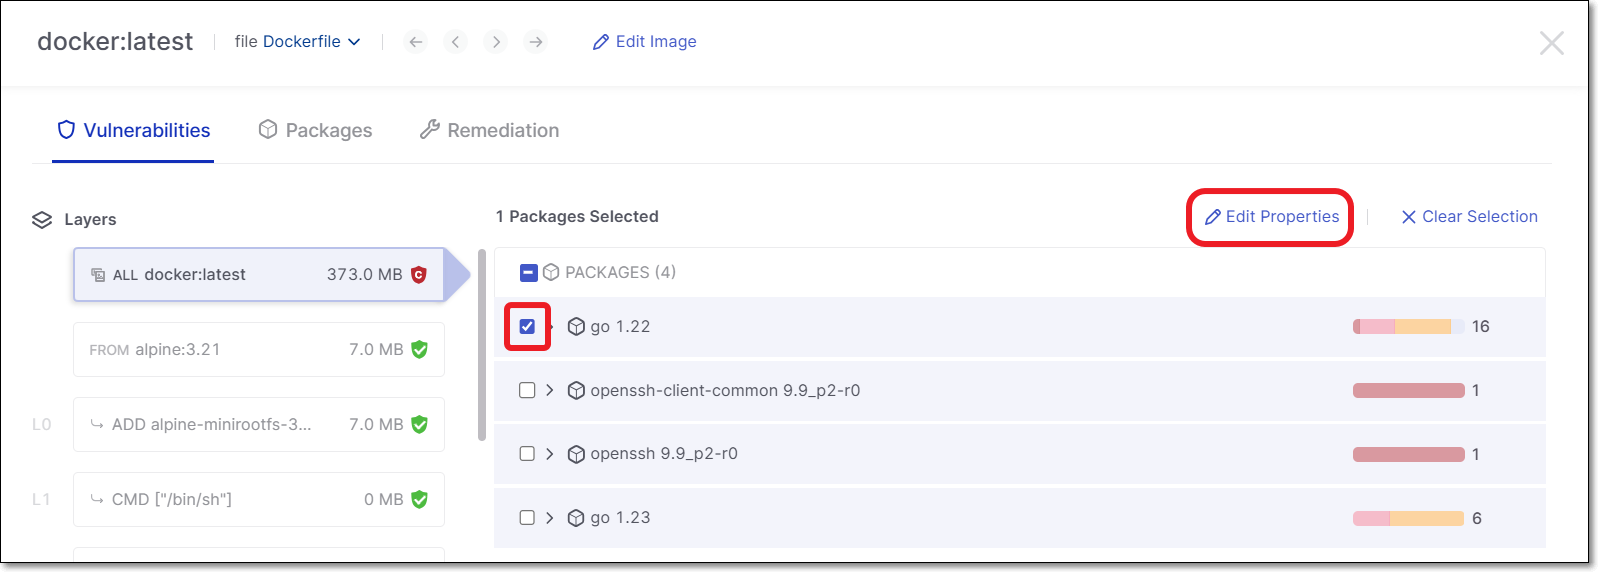Click vulnerability count 16 for go 1.22
Viewport: 1598px width, 572px height.
[x=1481, y=326]
